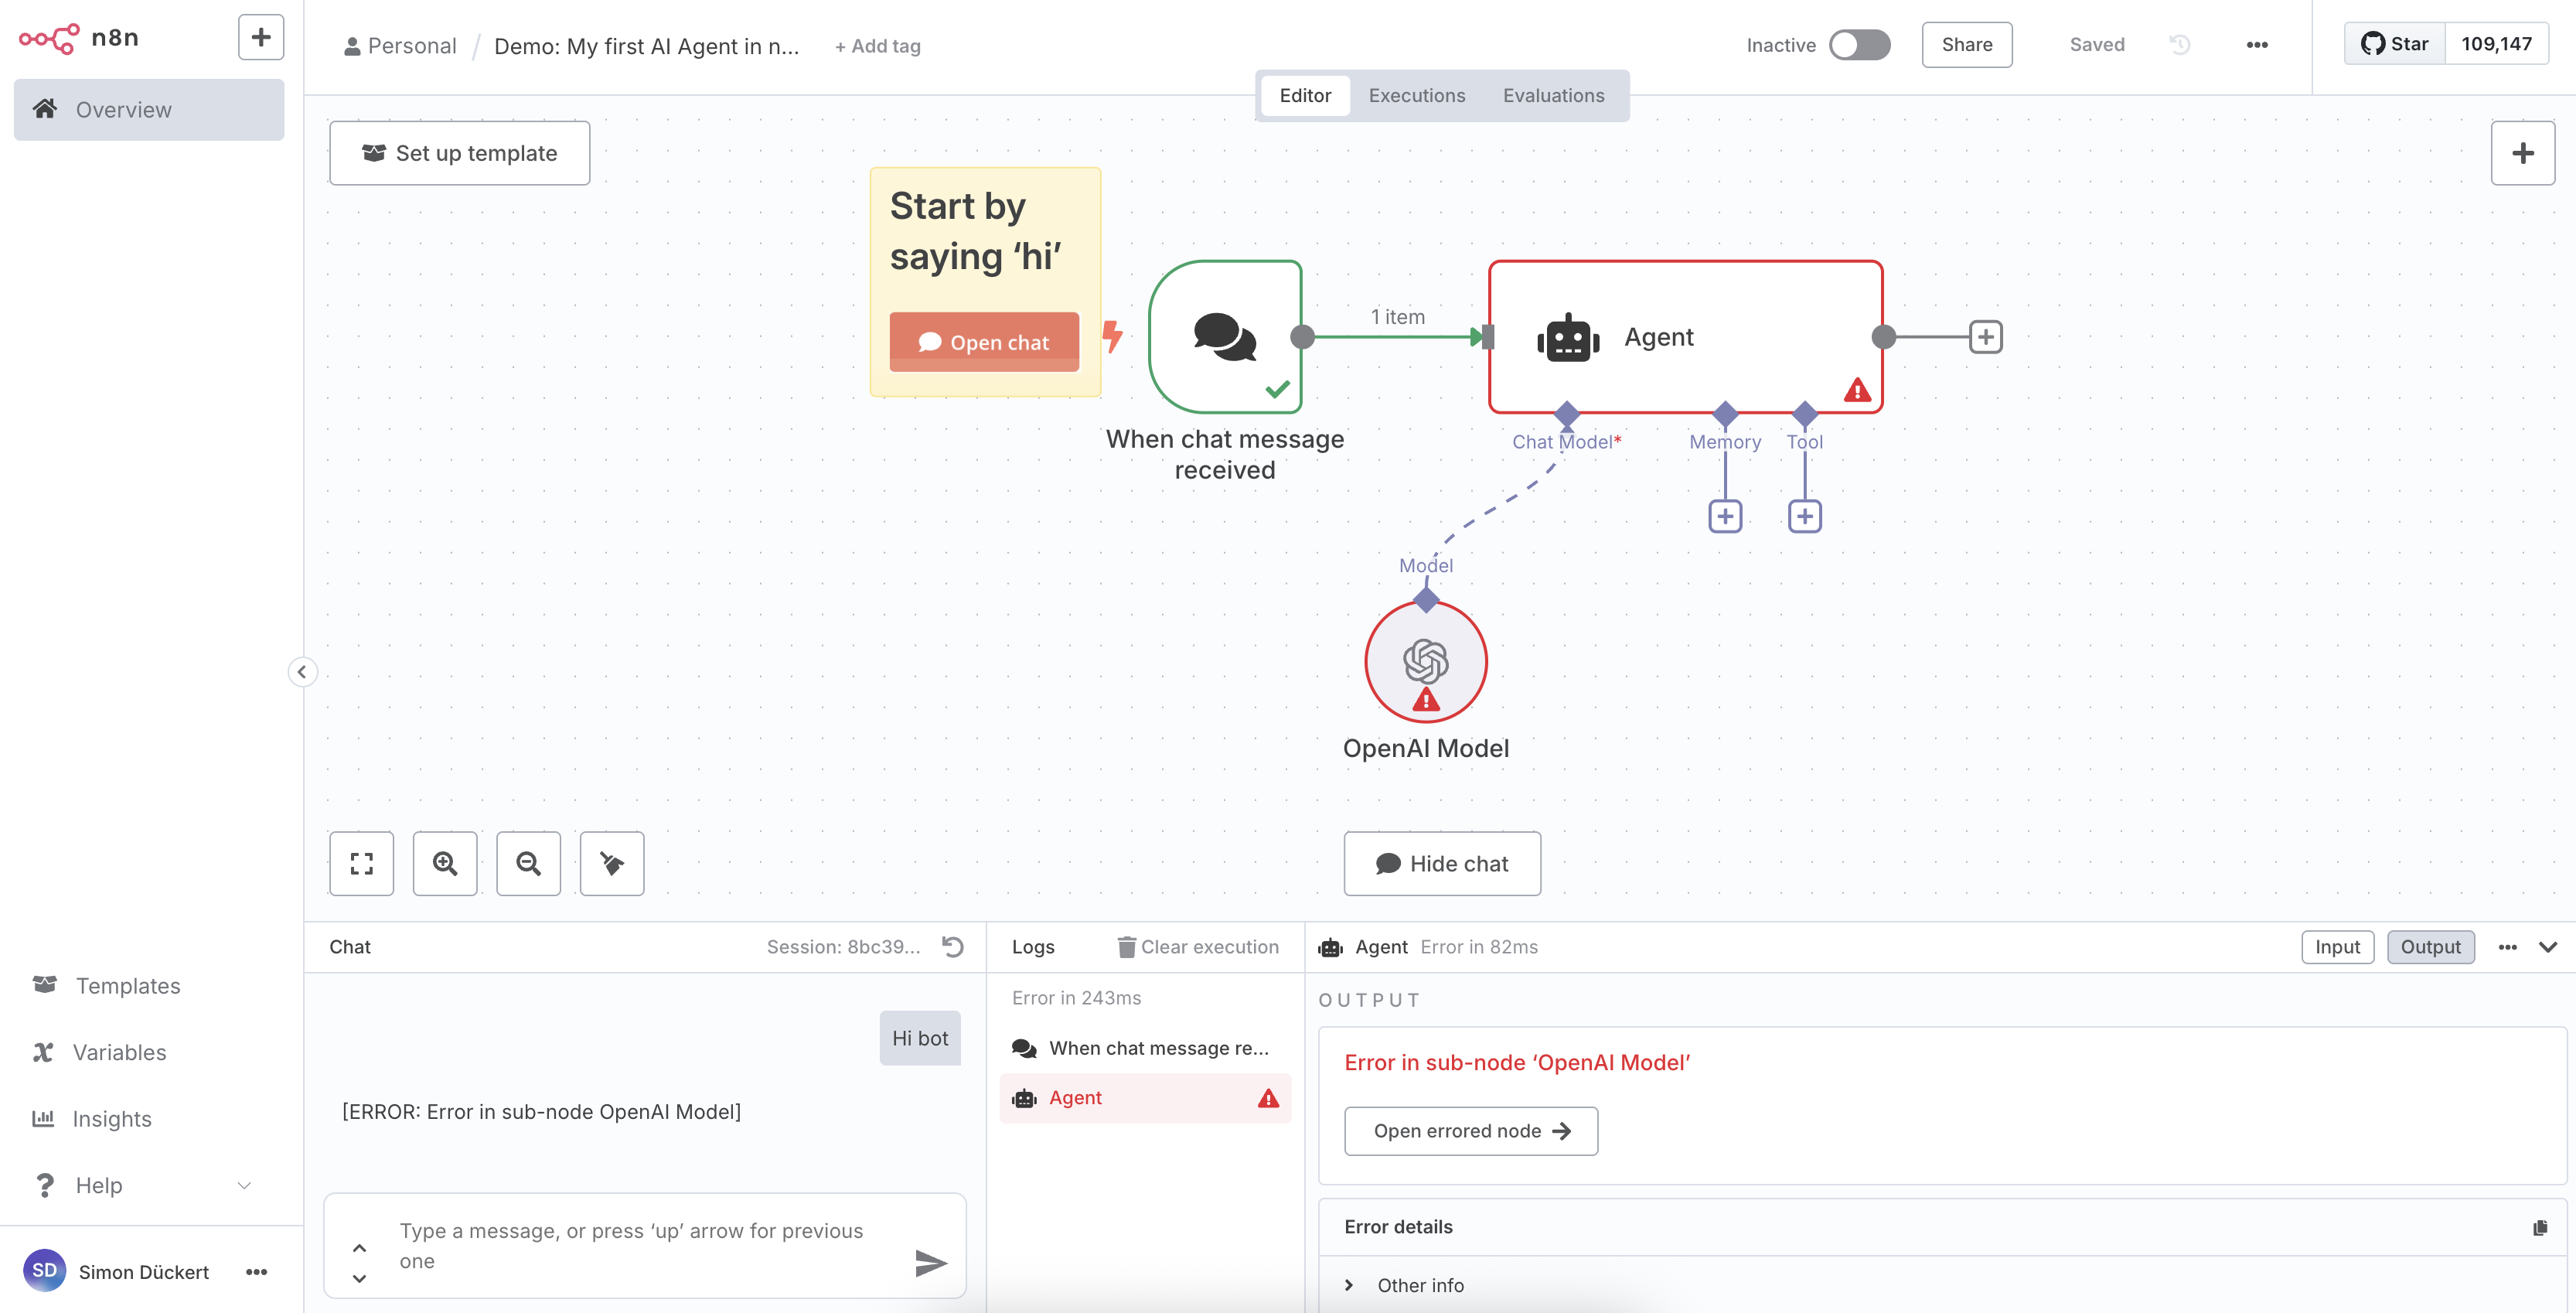Click the plus connector after the Agent output

pyautogui.click(x=1985, y=337)
